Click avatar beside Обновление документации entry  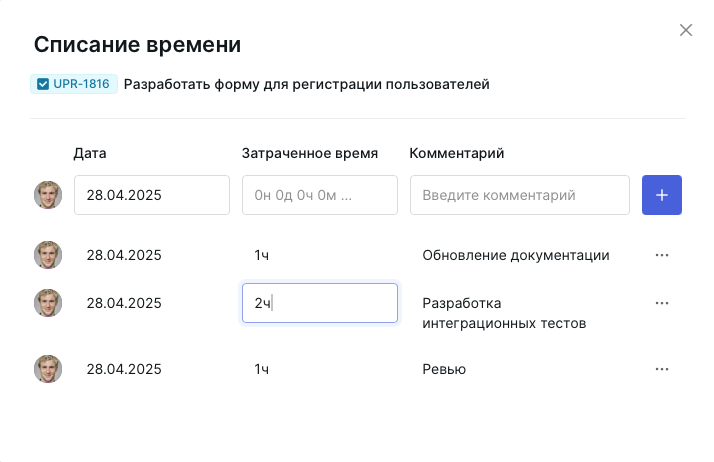pyautogui.click(x=48, y=255)
